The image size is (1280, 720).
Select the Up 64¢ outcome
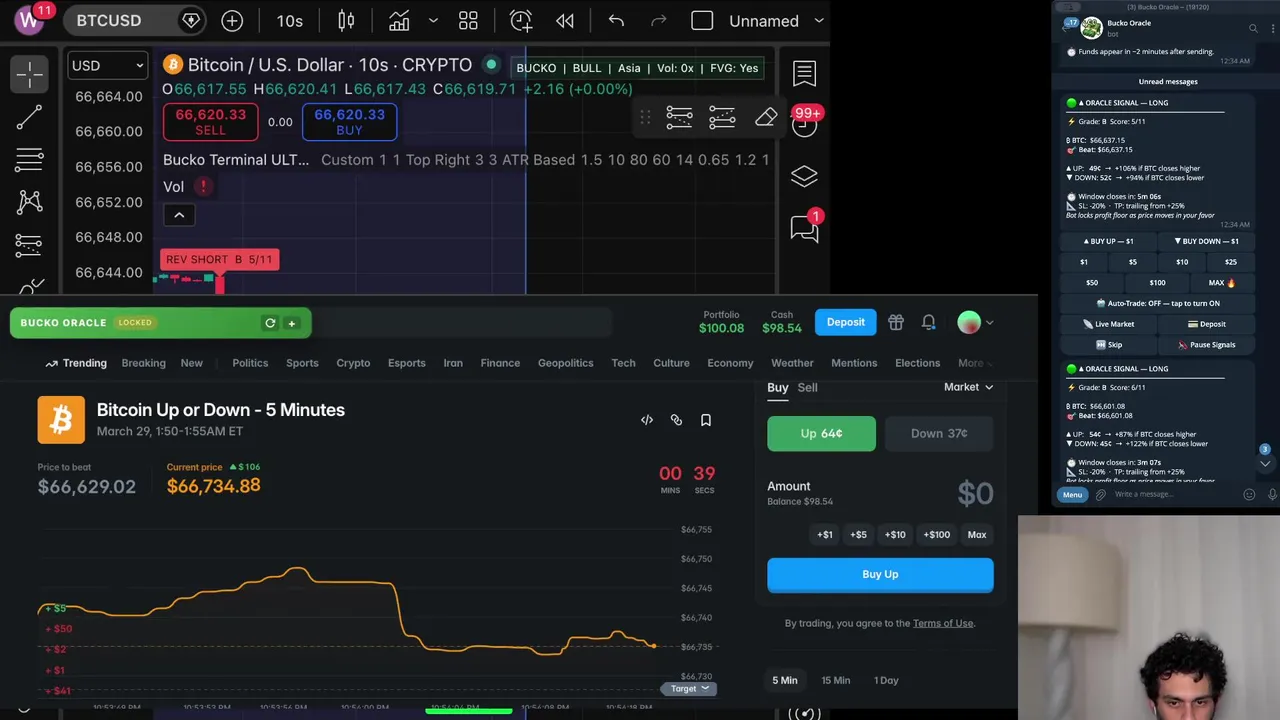(821, 433)
